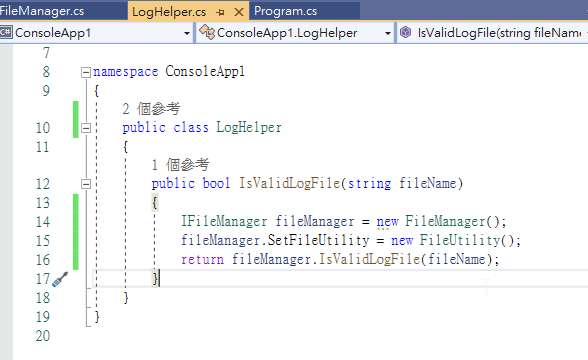
Task: Click line number 7 in the gutter
Action: [46, 53]
